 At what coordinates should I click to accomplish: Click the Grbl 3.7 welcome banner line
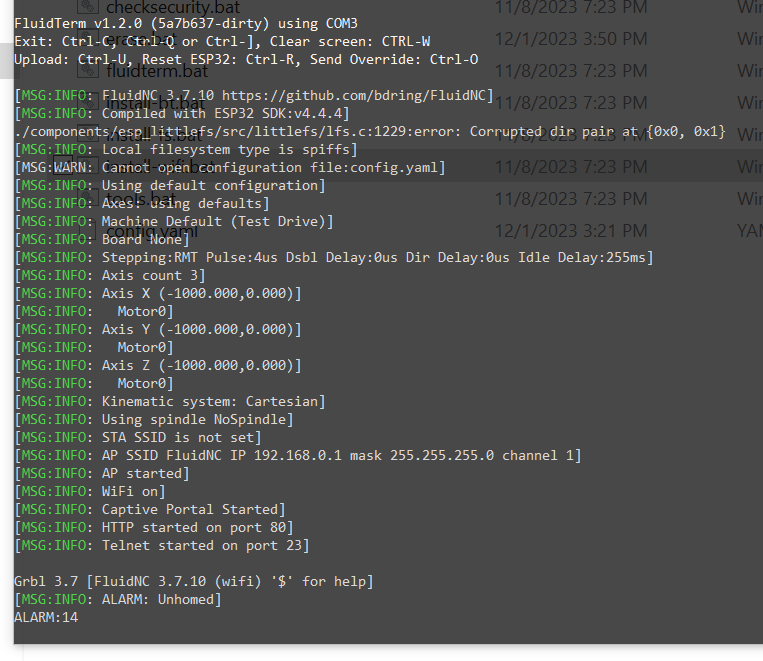coord(194,581)
